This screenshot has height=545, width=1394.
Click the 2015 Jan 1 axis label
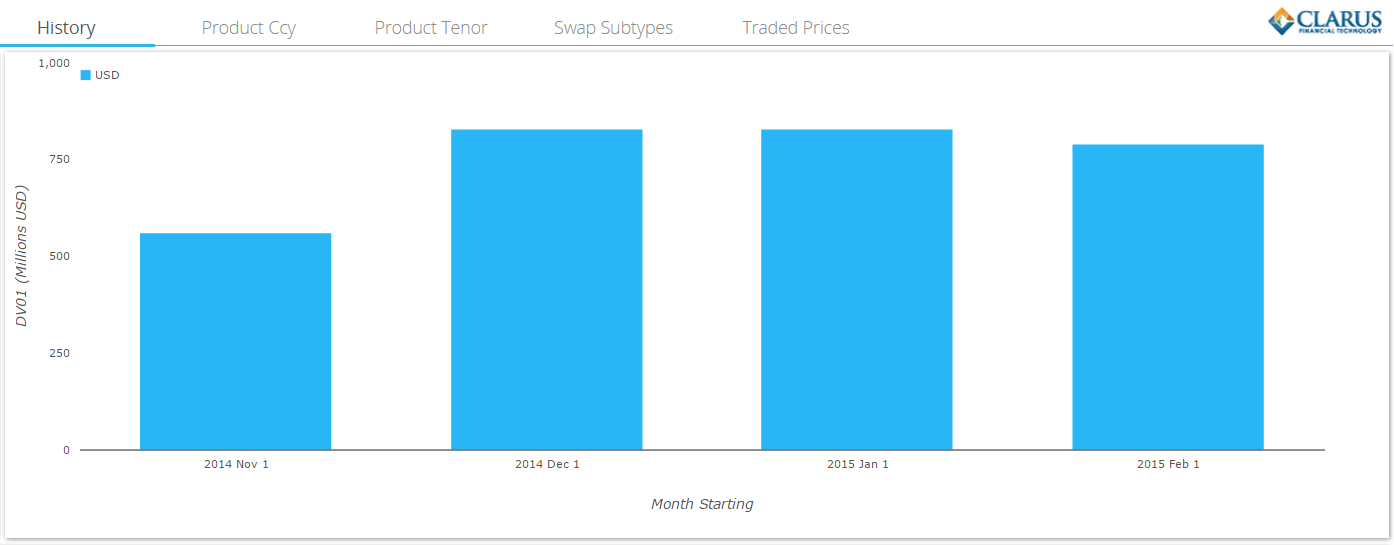858,464
